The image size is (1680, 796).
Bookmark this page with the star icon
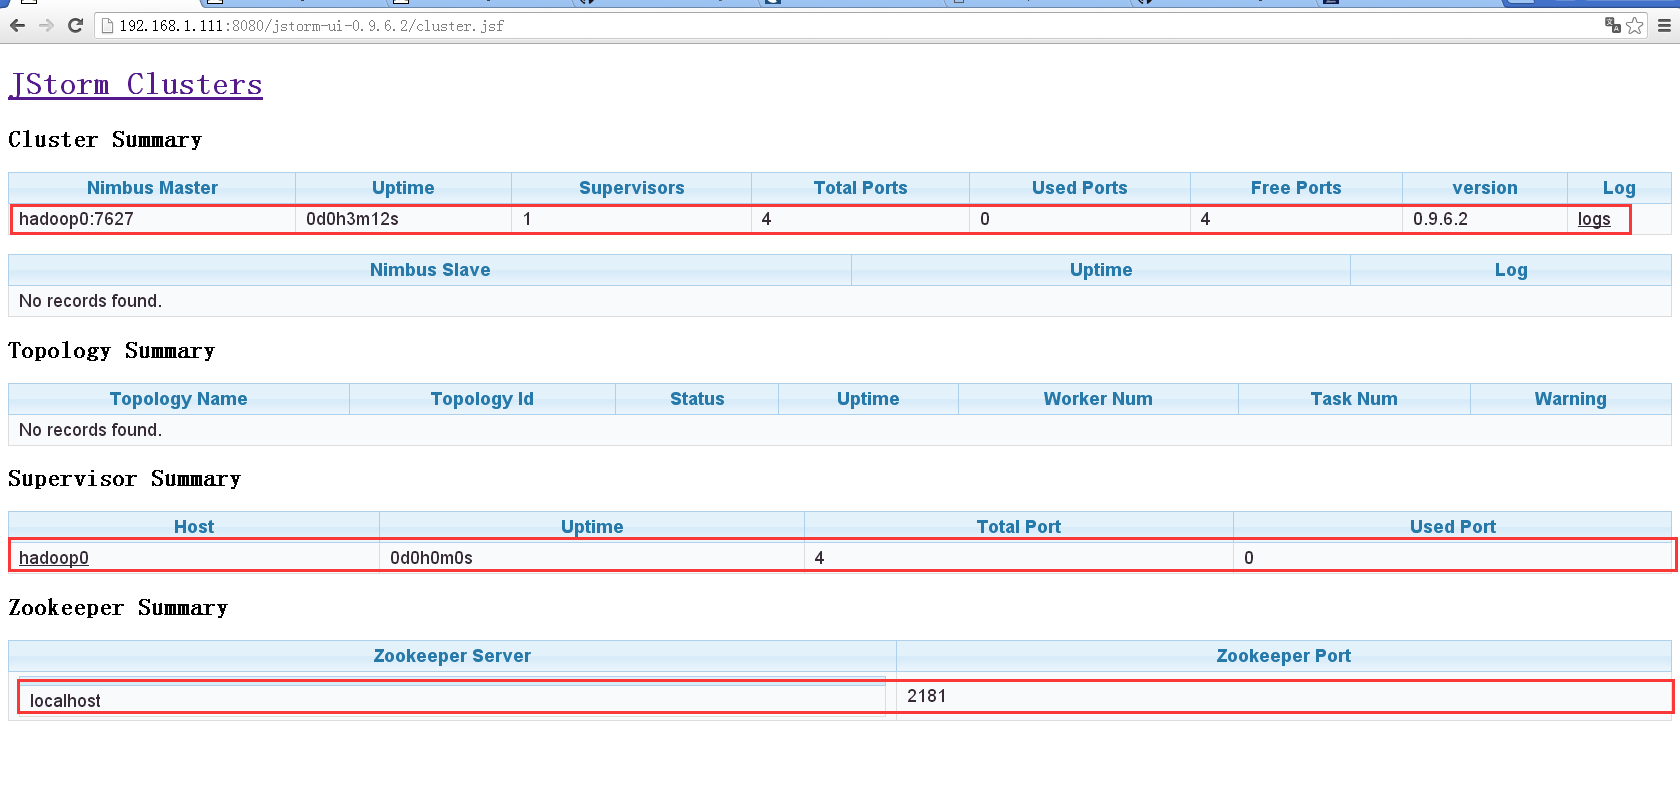[x=1635, y=25]
